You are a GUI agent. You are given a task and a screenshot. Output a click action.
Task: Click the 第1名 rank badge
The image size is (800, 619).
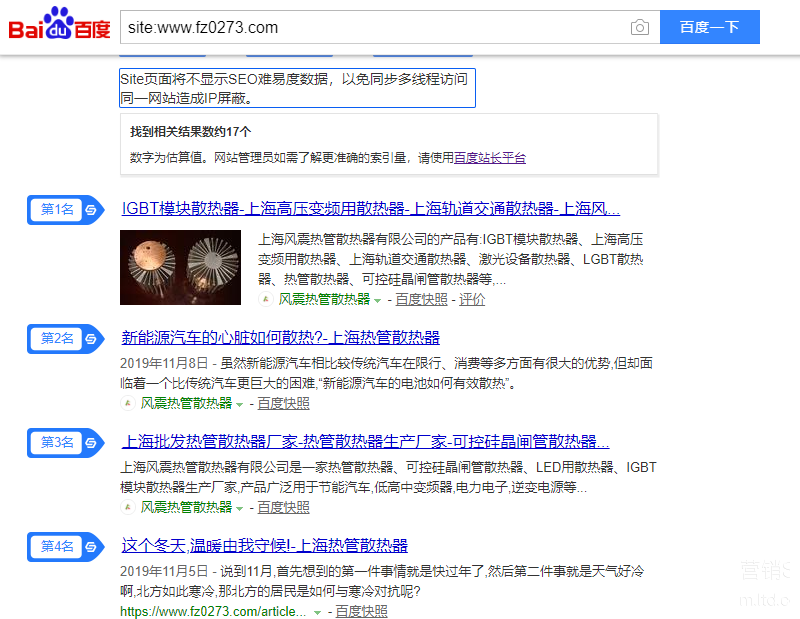[55, 210]
